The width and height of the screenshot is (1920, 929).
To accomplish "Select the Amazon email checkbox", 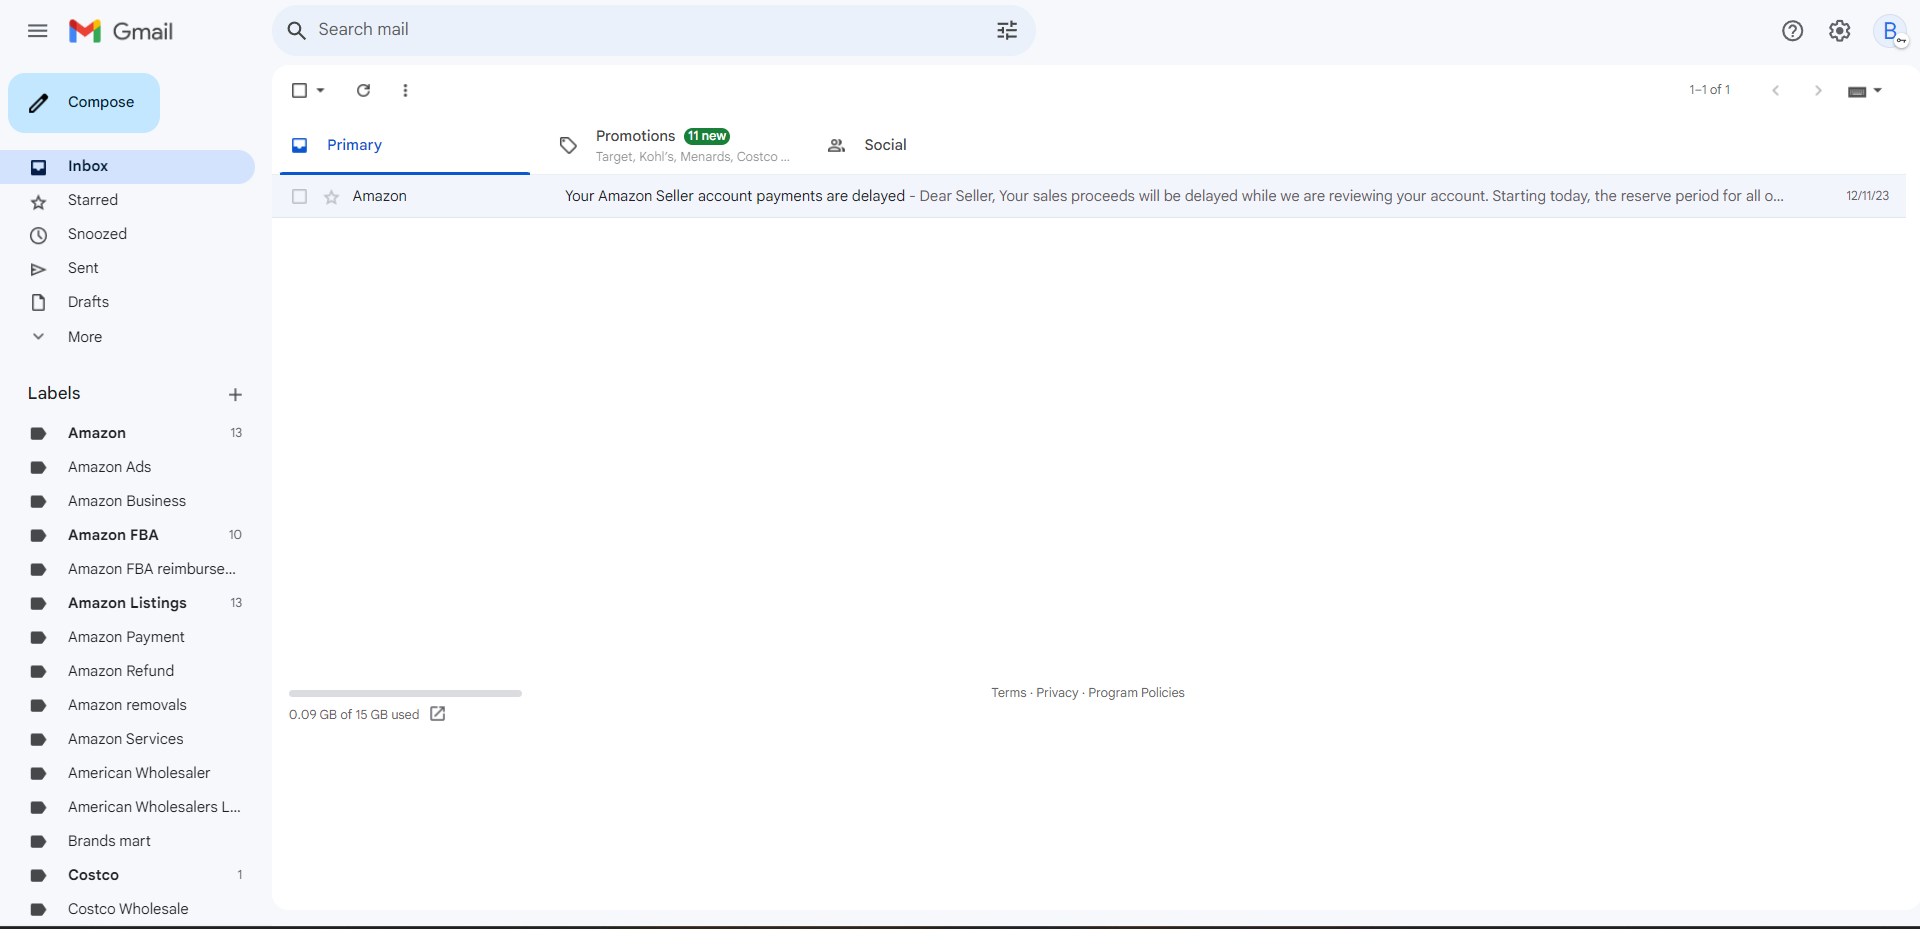I will [x=299, y=197].
